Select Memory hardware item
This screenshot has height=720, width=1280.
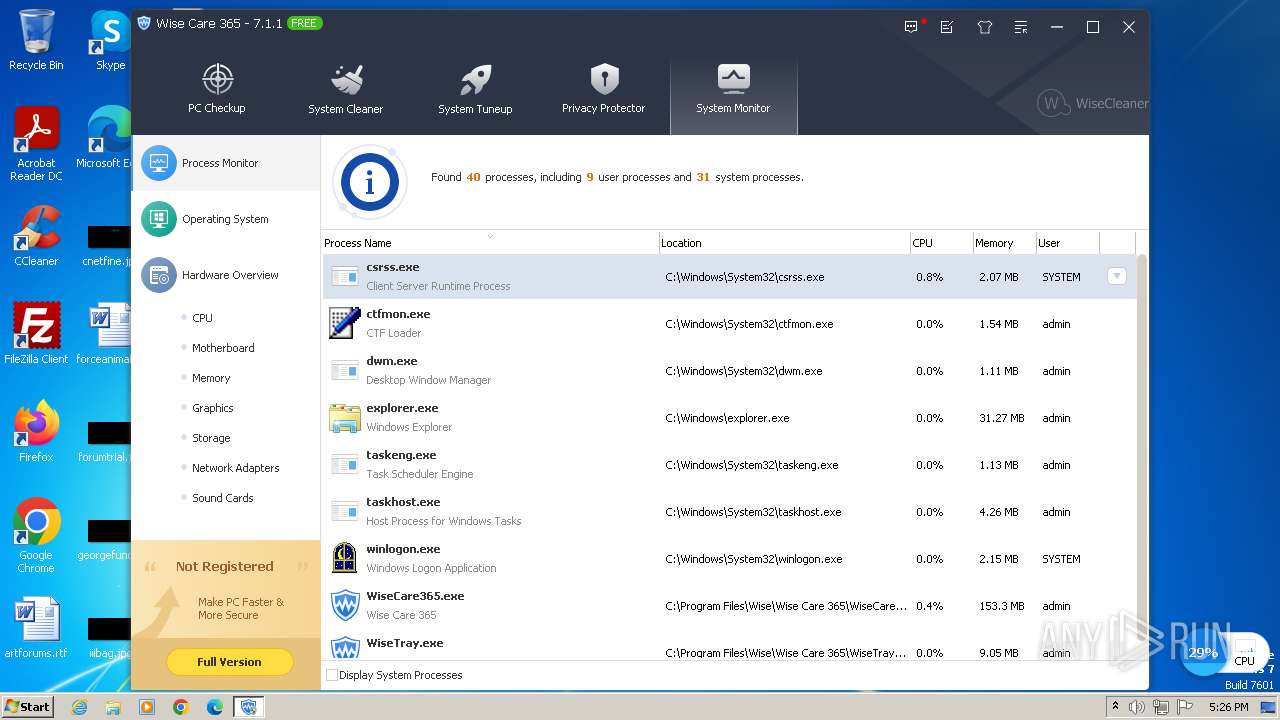point(211,378)
